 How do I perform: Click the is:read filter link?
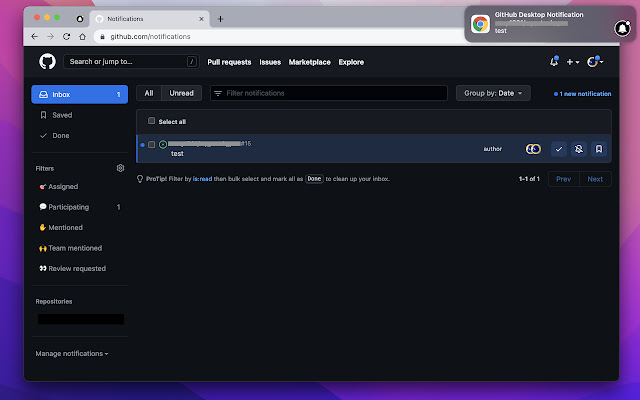(x=202, y=179)
